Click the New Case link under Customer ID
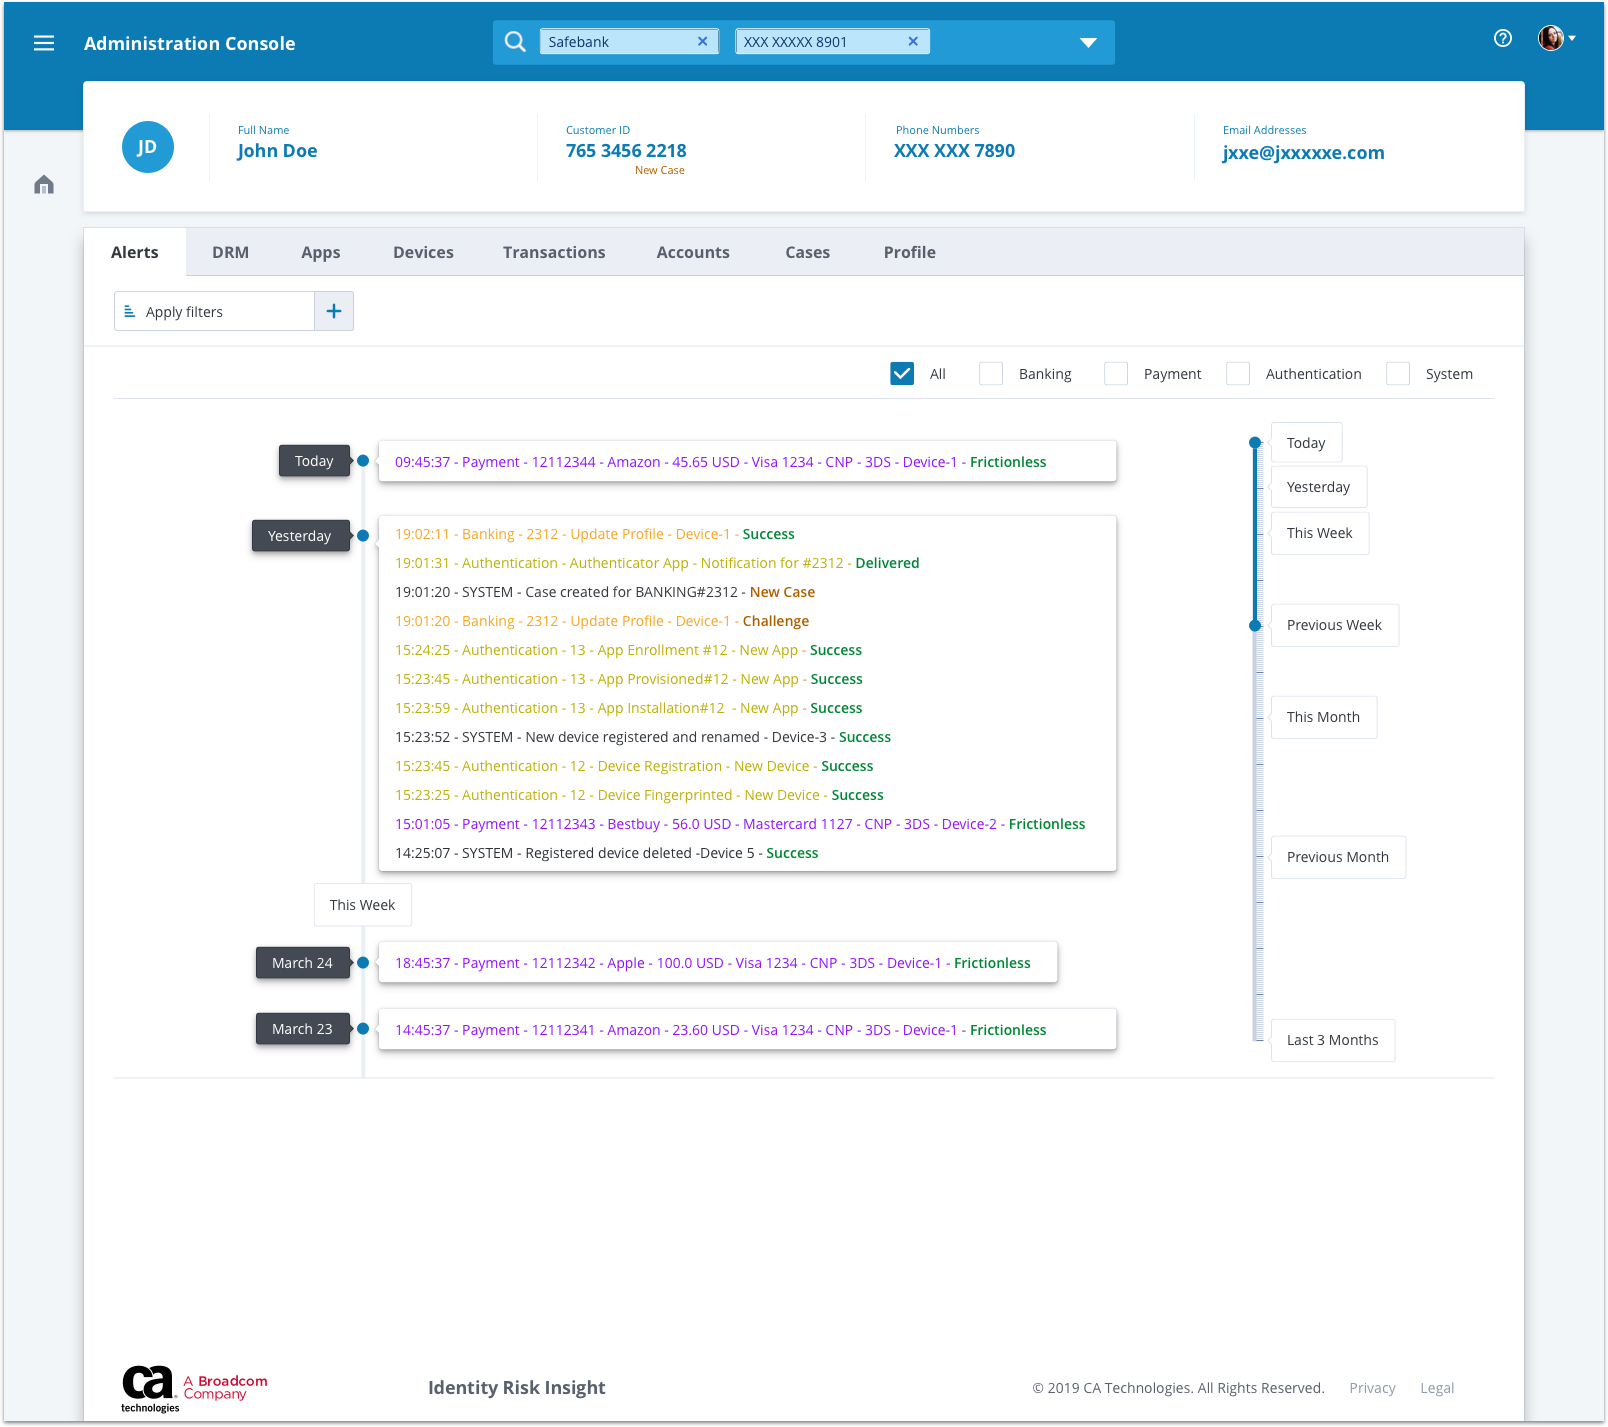 659,169
